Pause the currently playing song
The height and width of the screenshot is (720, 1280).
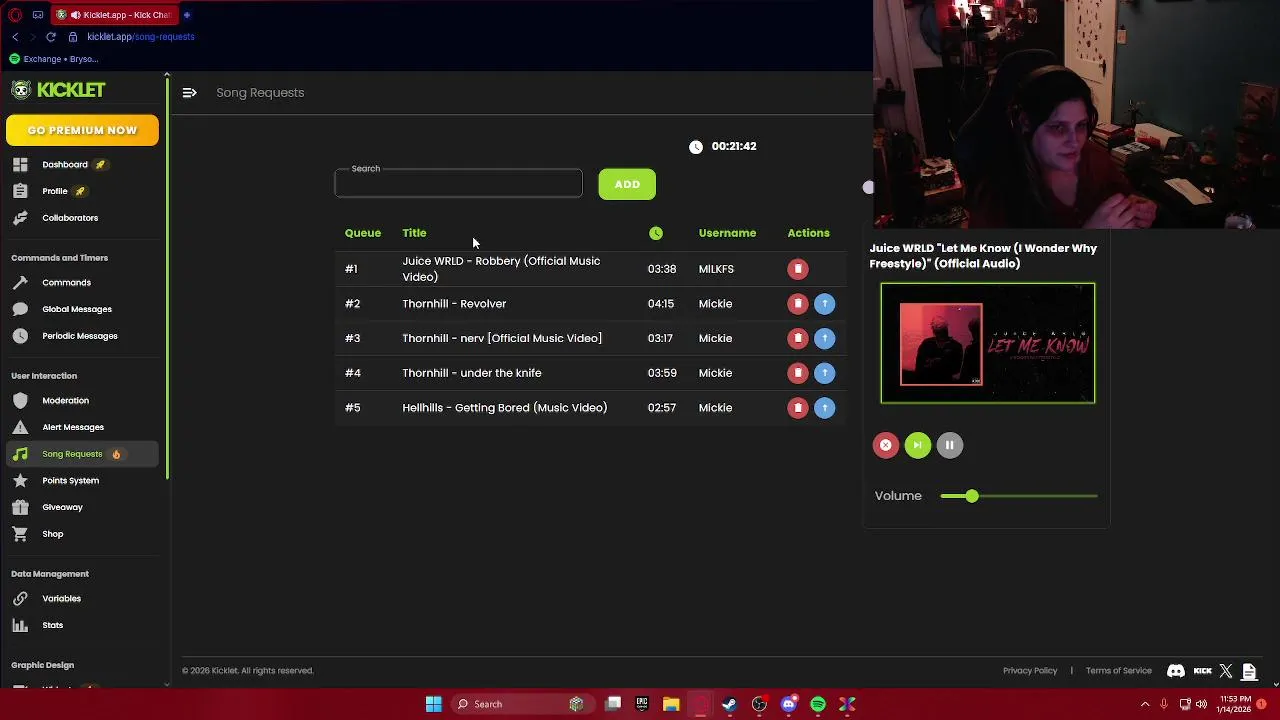[950, 445]
